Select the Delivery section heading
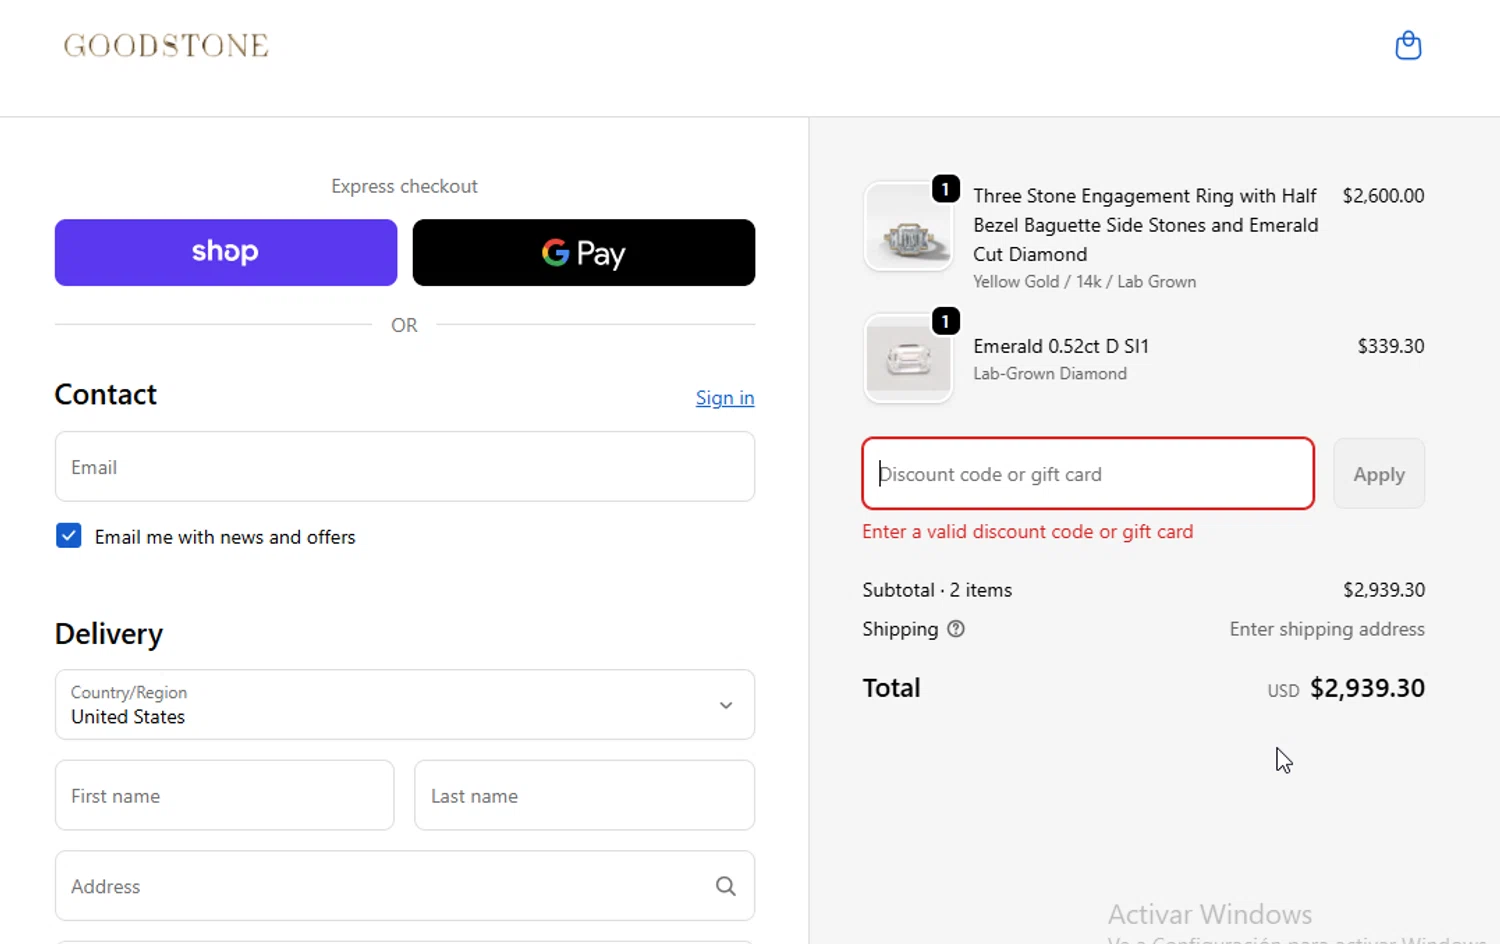1500x944 pixels. click(x=109, y=634)
